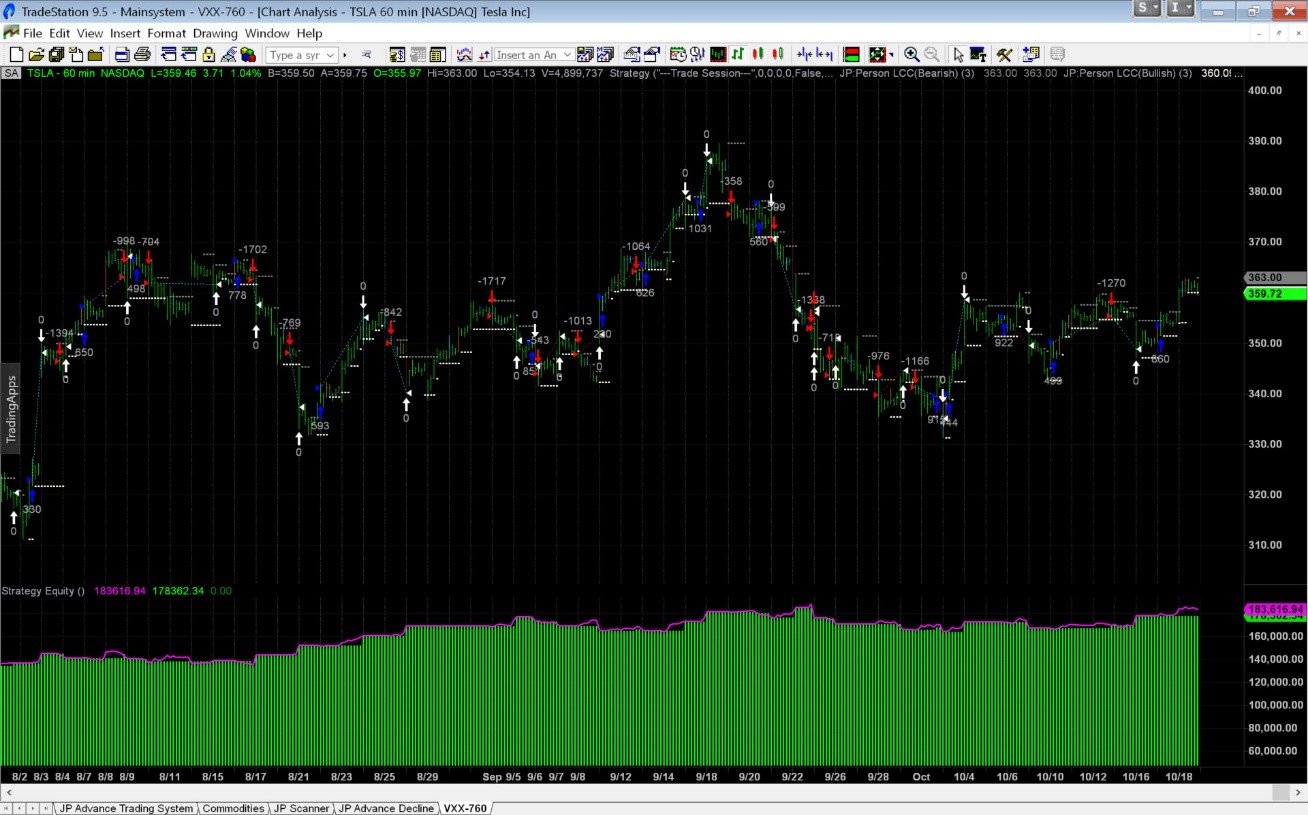Open the Commodities workspace tab
Viewport: 1308px width, 815px height.
[233, 808]
